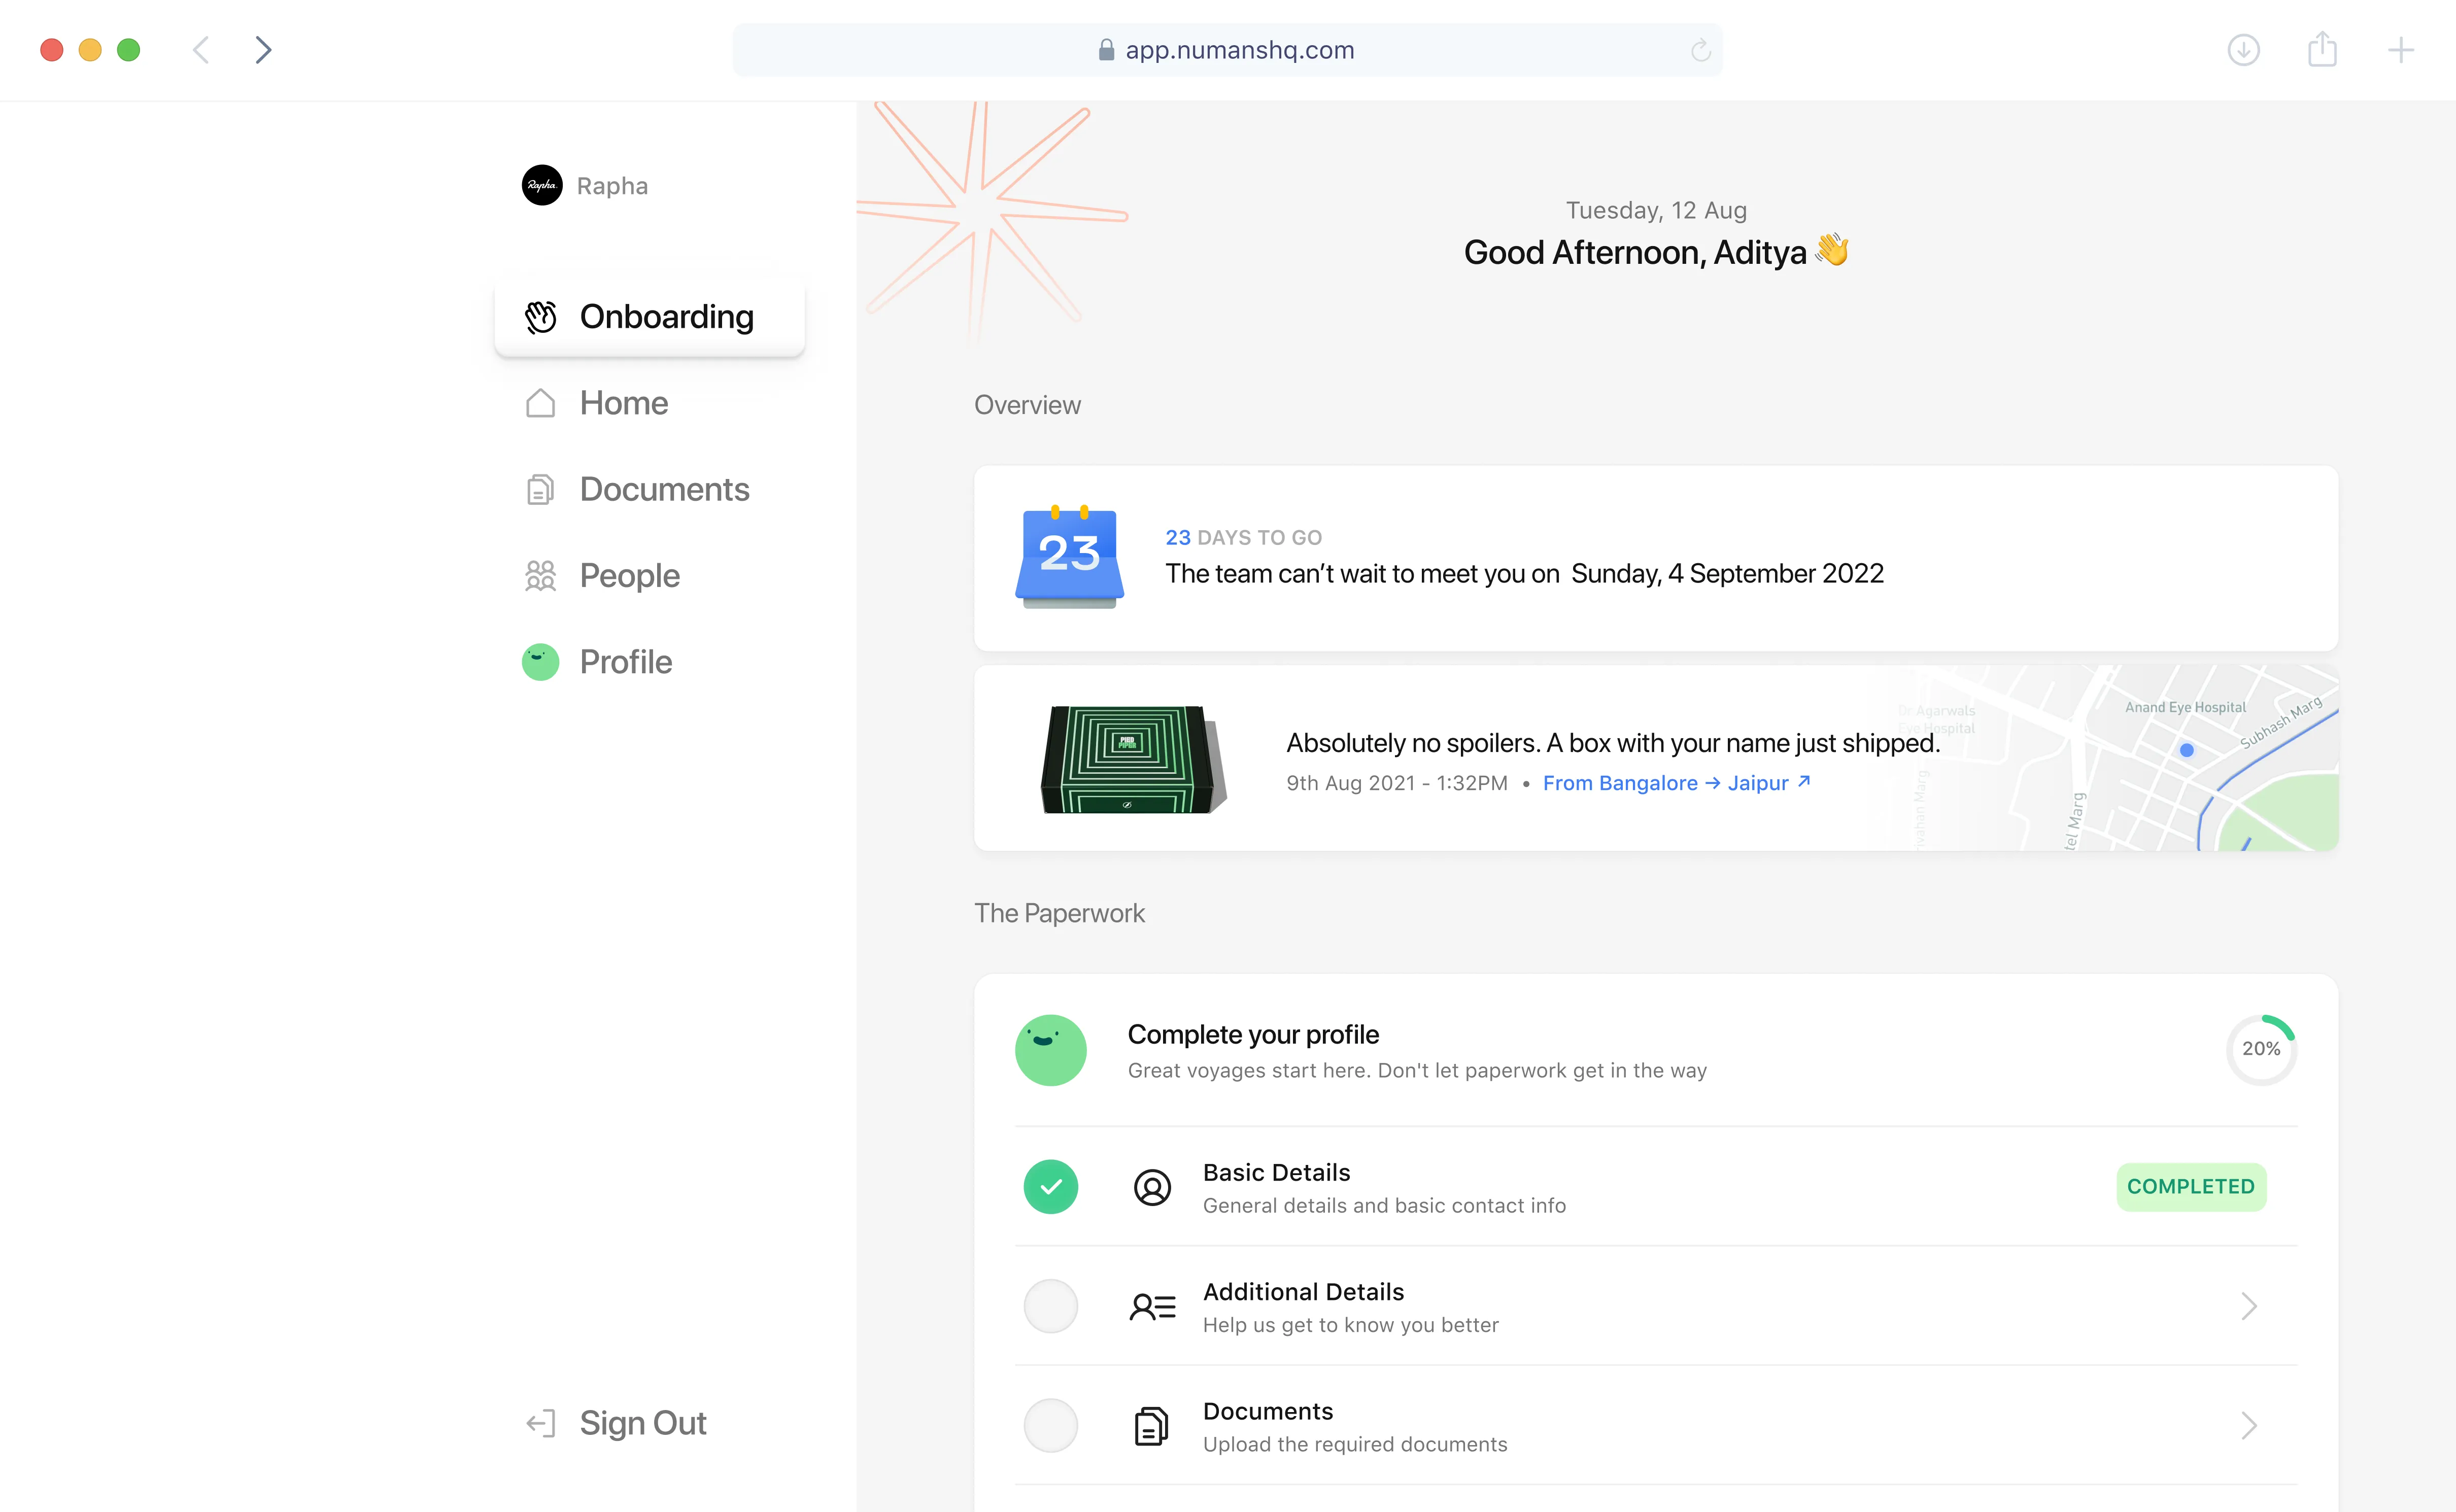Click the Sign Out arrow icon
The width and height of the screenshot is (2456, 1512).
click(540, 1423)
